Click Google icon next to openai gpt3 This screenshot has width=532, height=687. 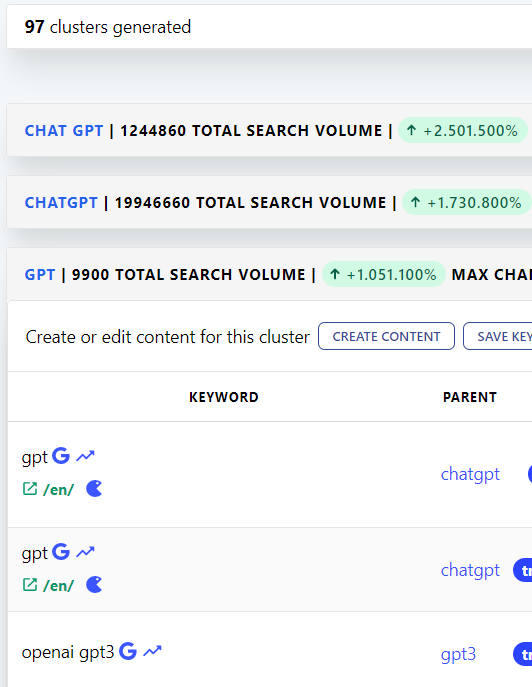point(128,651)
